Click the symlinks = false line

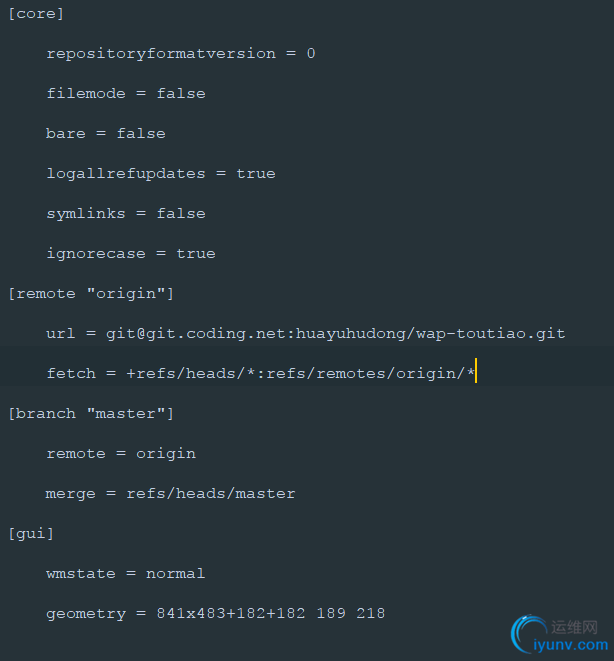(x=126, y=213)
